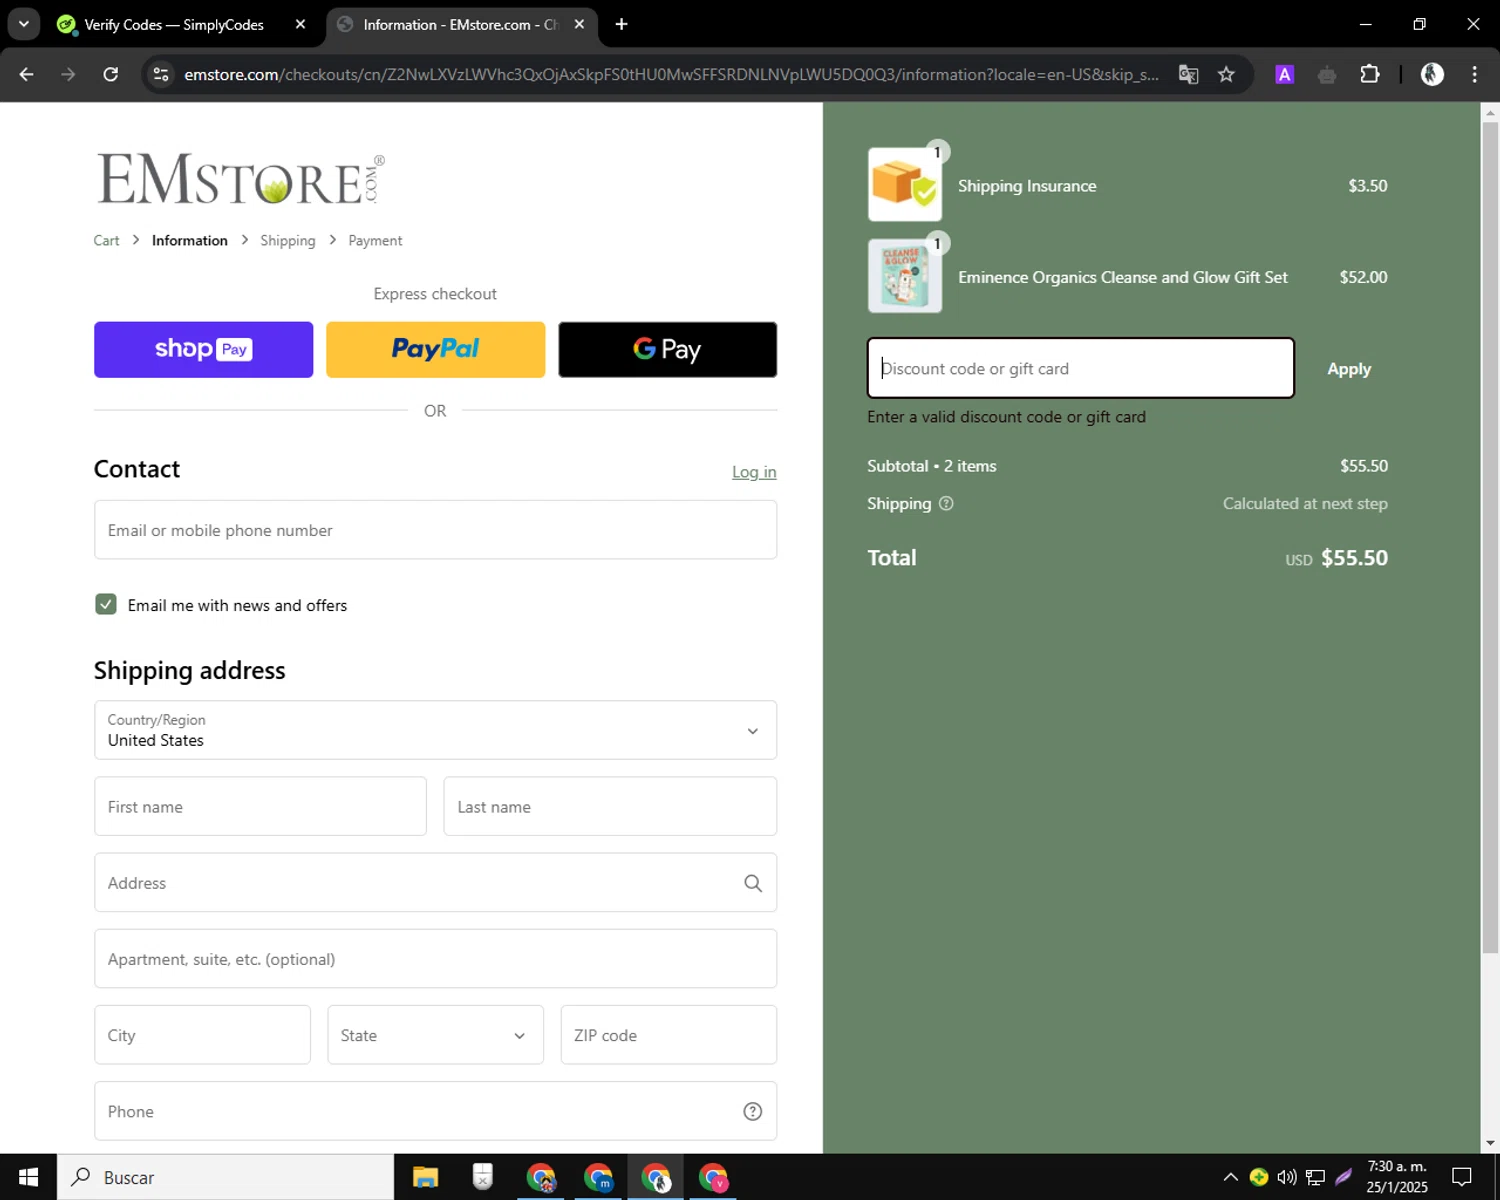Image resolution: width=1500 pixels, height=1200 pixels.
Task: Click the browser forward arrow
Action: pos(68,74)
